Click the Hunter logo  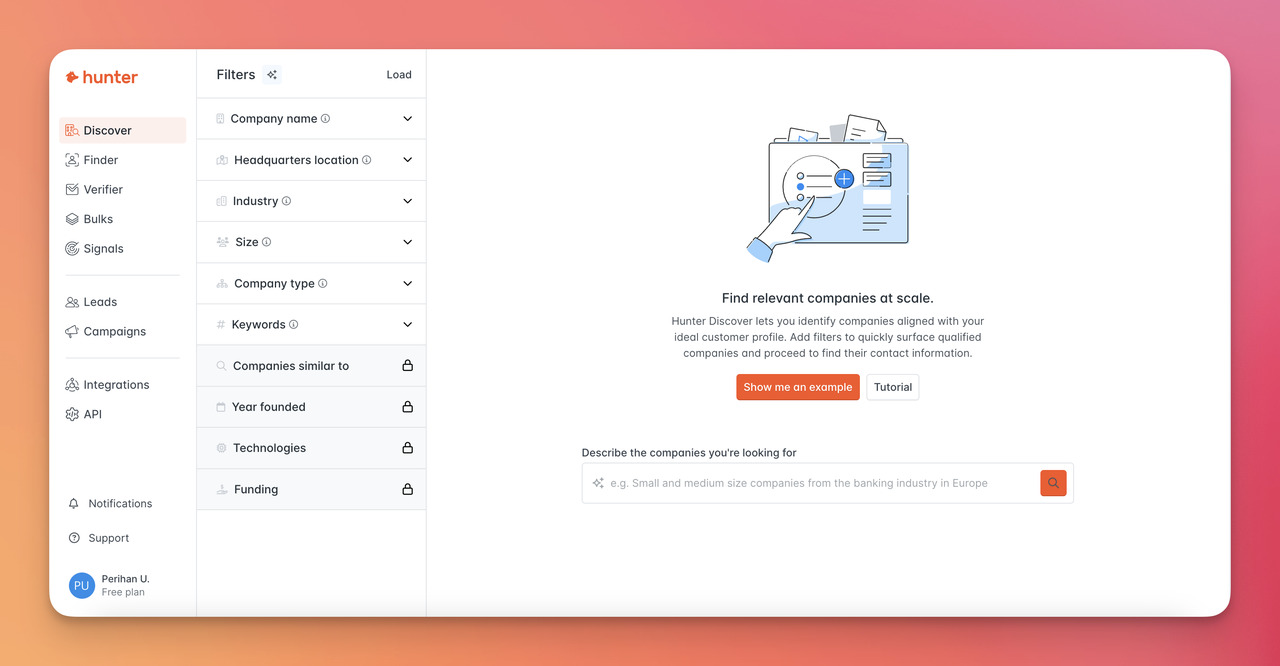[x=102, y=77]
